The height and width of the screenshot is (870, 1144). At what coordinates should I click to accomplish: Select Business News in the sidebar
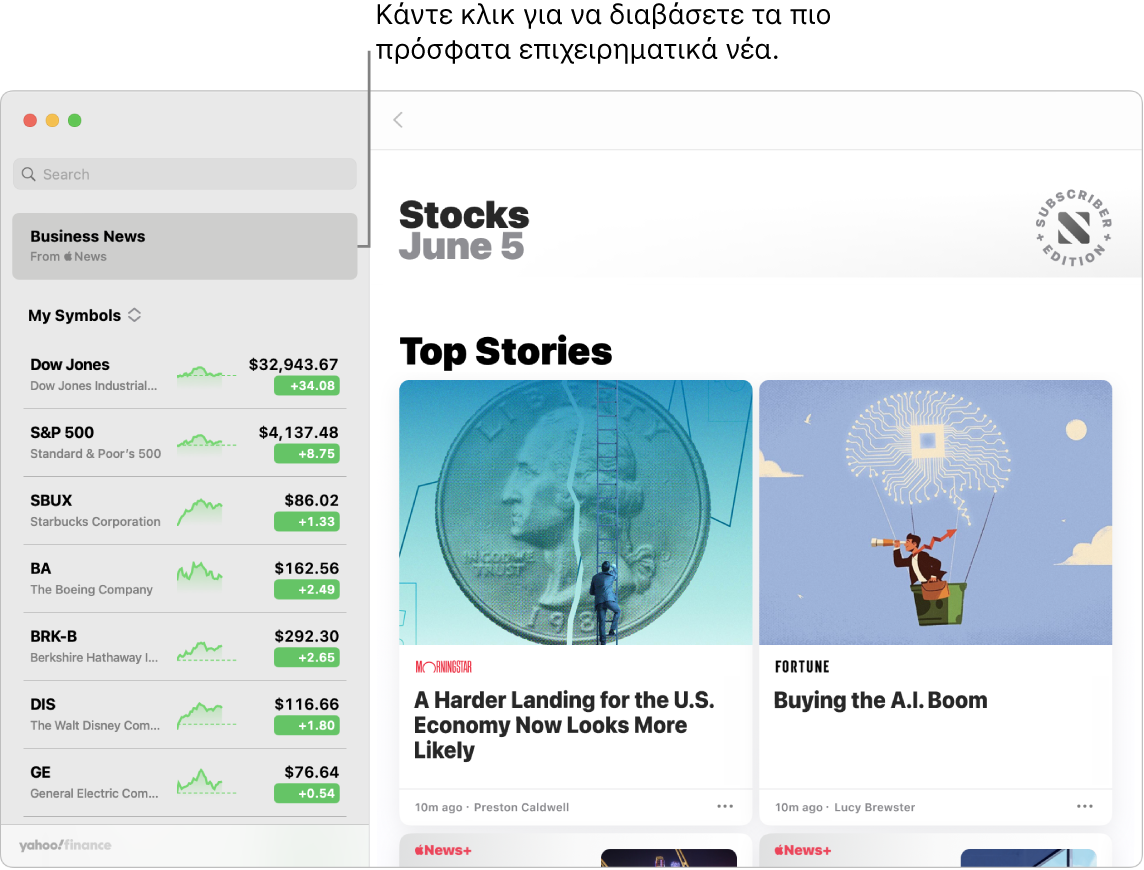[x=184, y=246]
